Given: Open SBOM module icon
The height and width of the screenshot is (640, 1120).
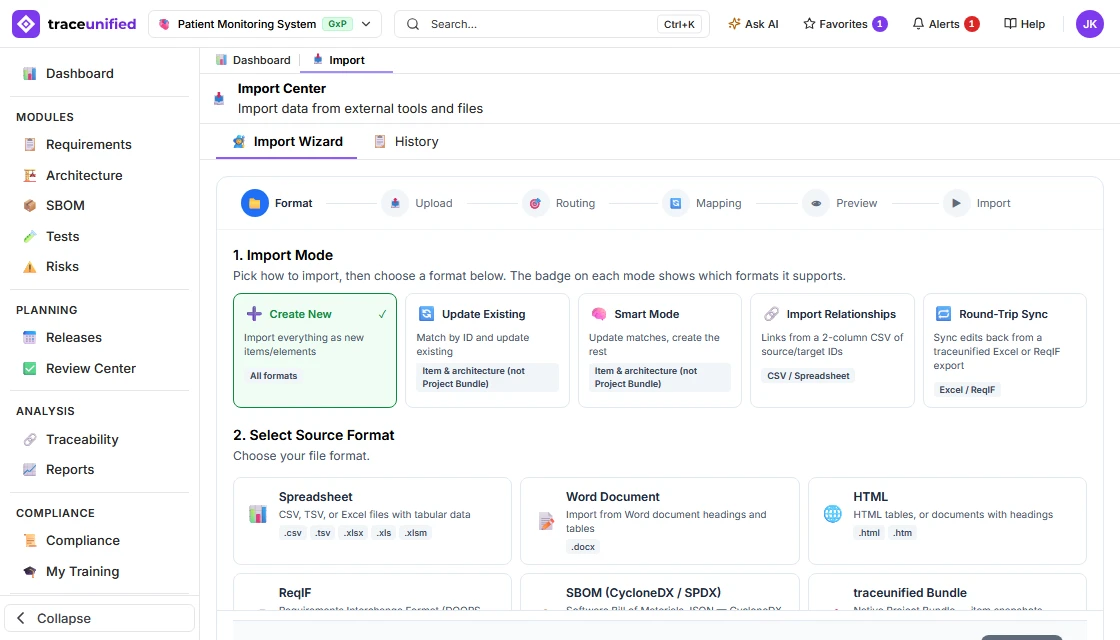Looking at the screenshot, I should [x=29, y=206].
